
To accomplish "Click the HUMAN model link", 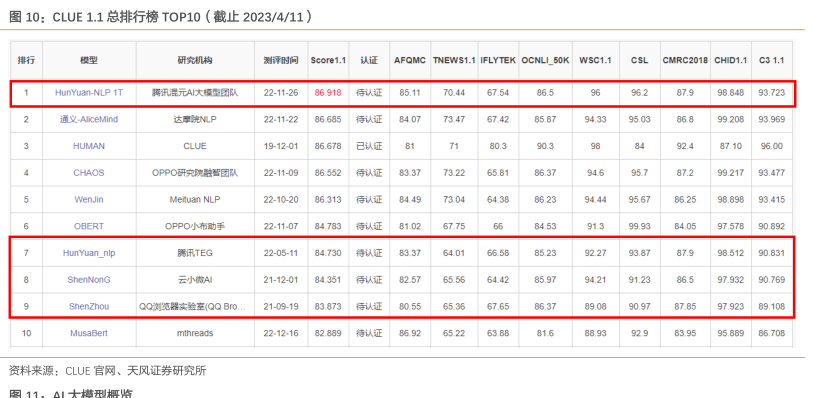I will (x=89, y=146).
